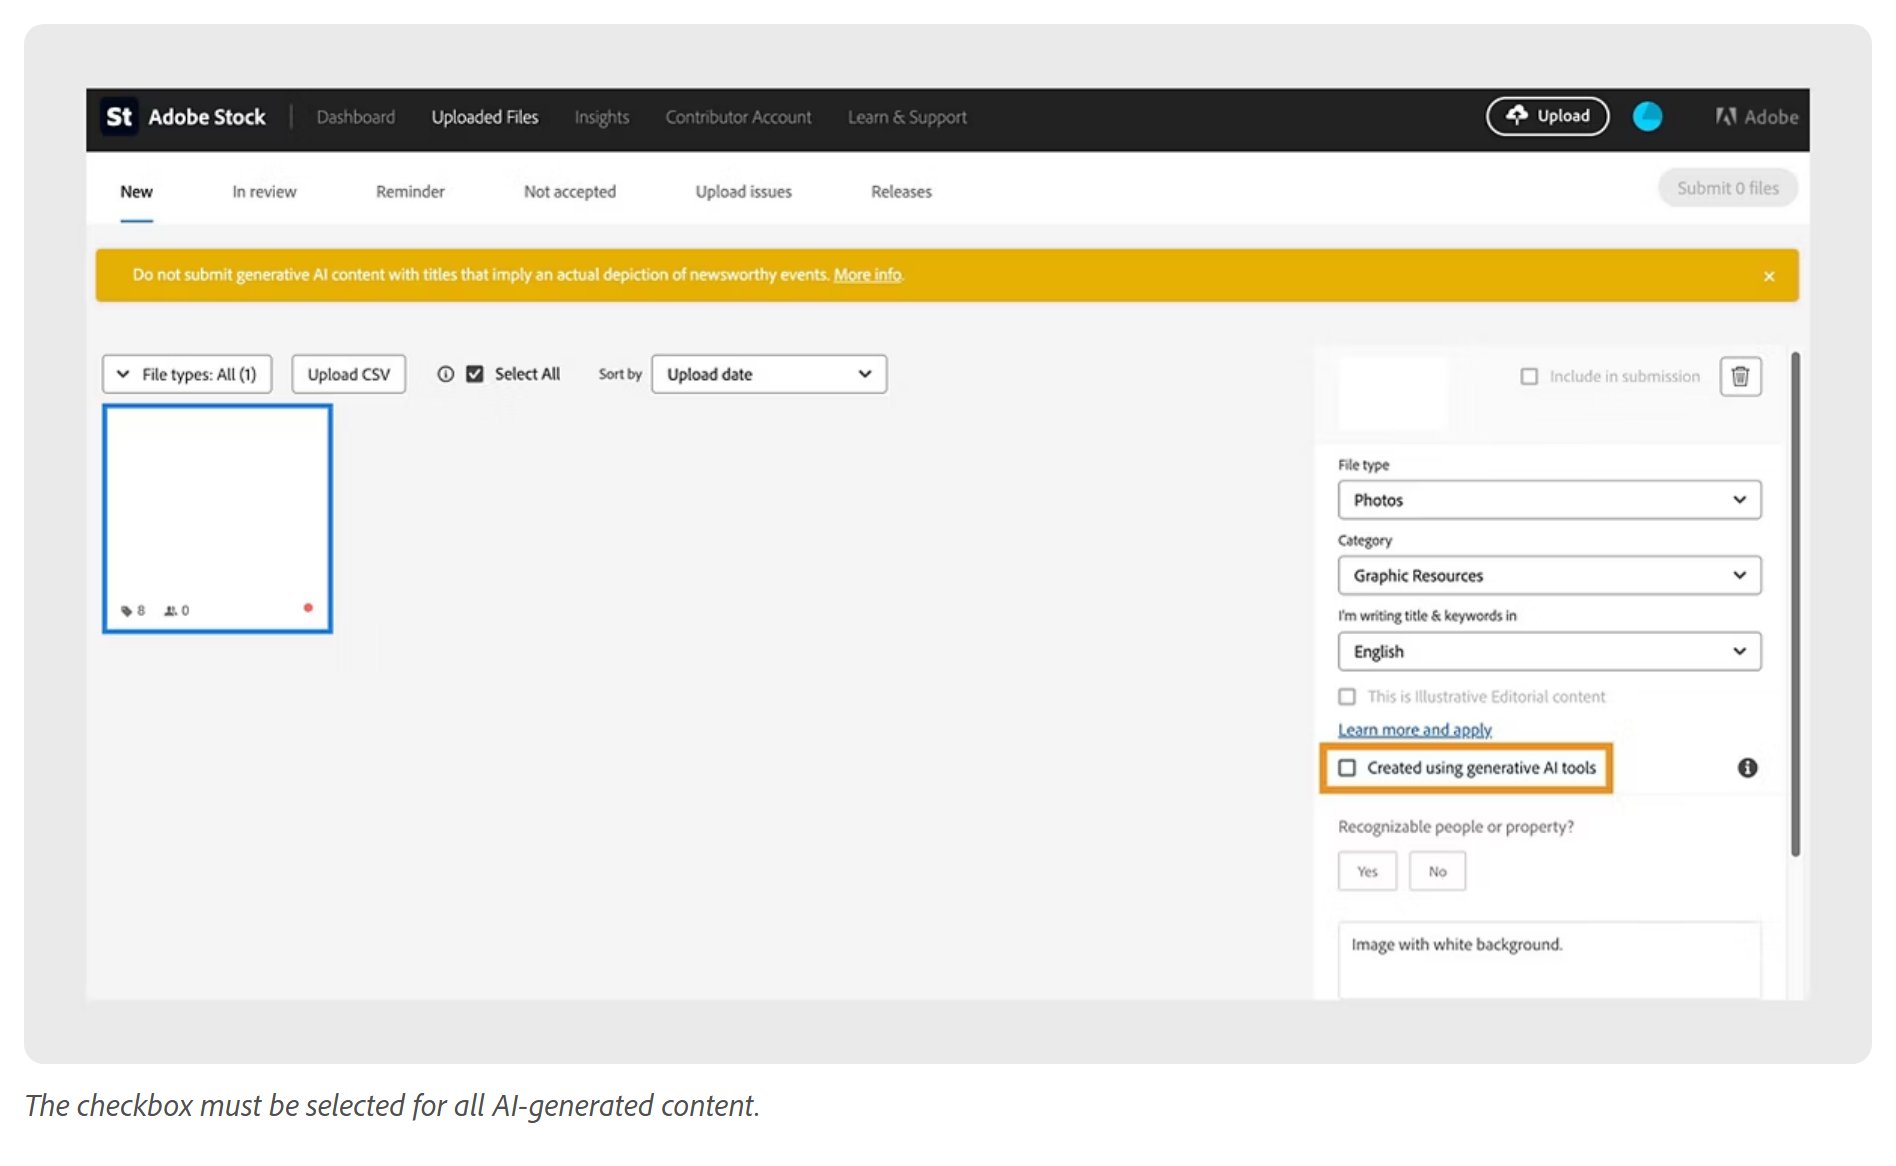1896x1166 pixels.
Task: Dismiss the yellow warning banner with X
Action: pyautogui.click(x=1768, y=276)
